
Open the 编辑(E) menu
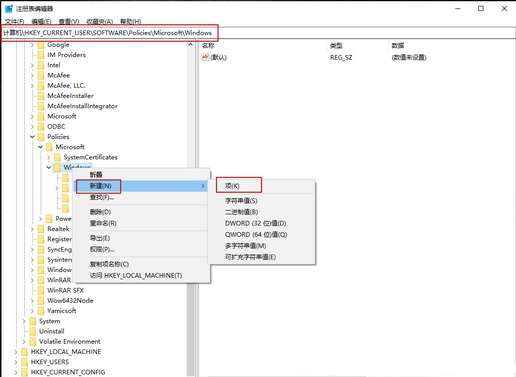pyautogui.click(x=41, y=22)
